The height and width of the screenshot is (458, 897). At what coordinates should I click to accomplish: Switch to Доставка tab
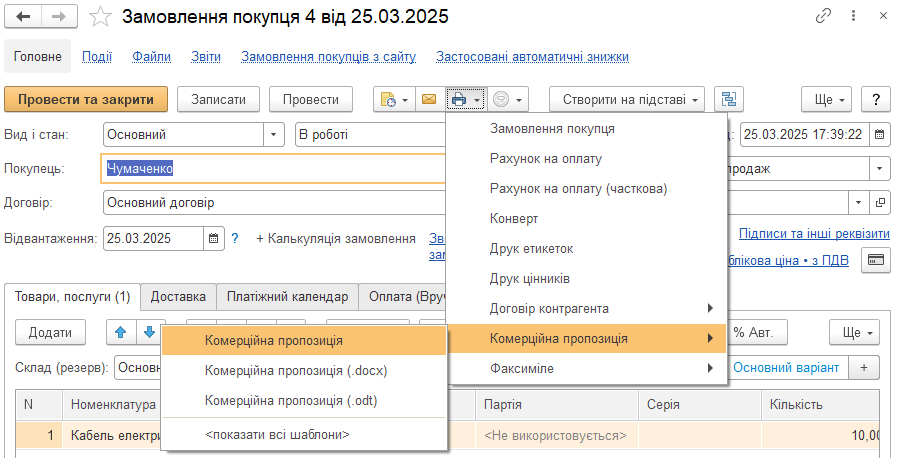pos(178,297)
